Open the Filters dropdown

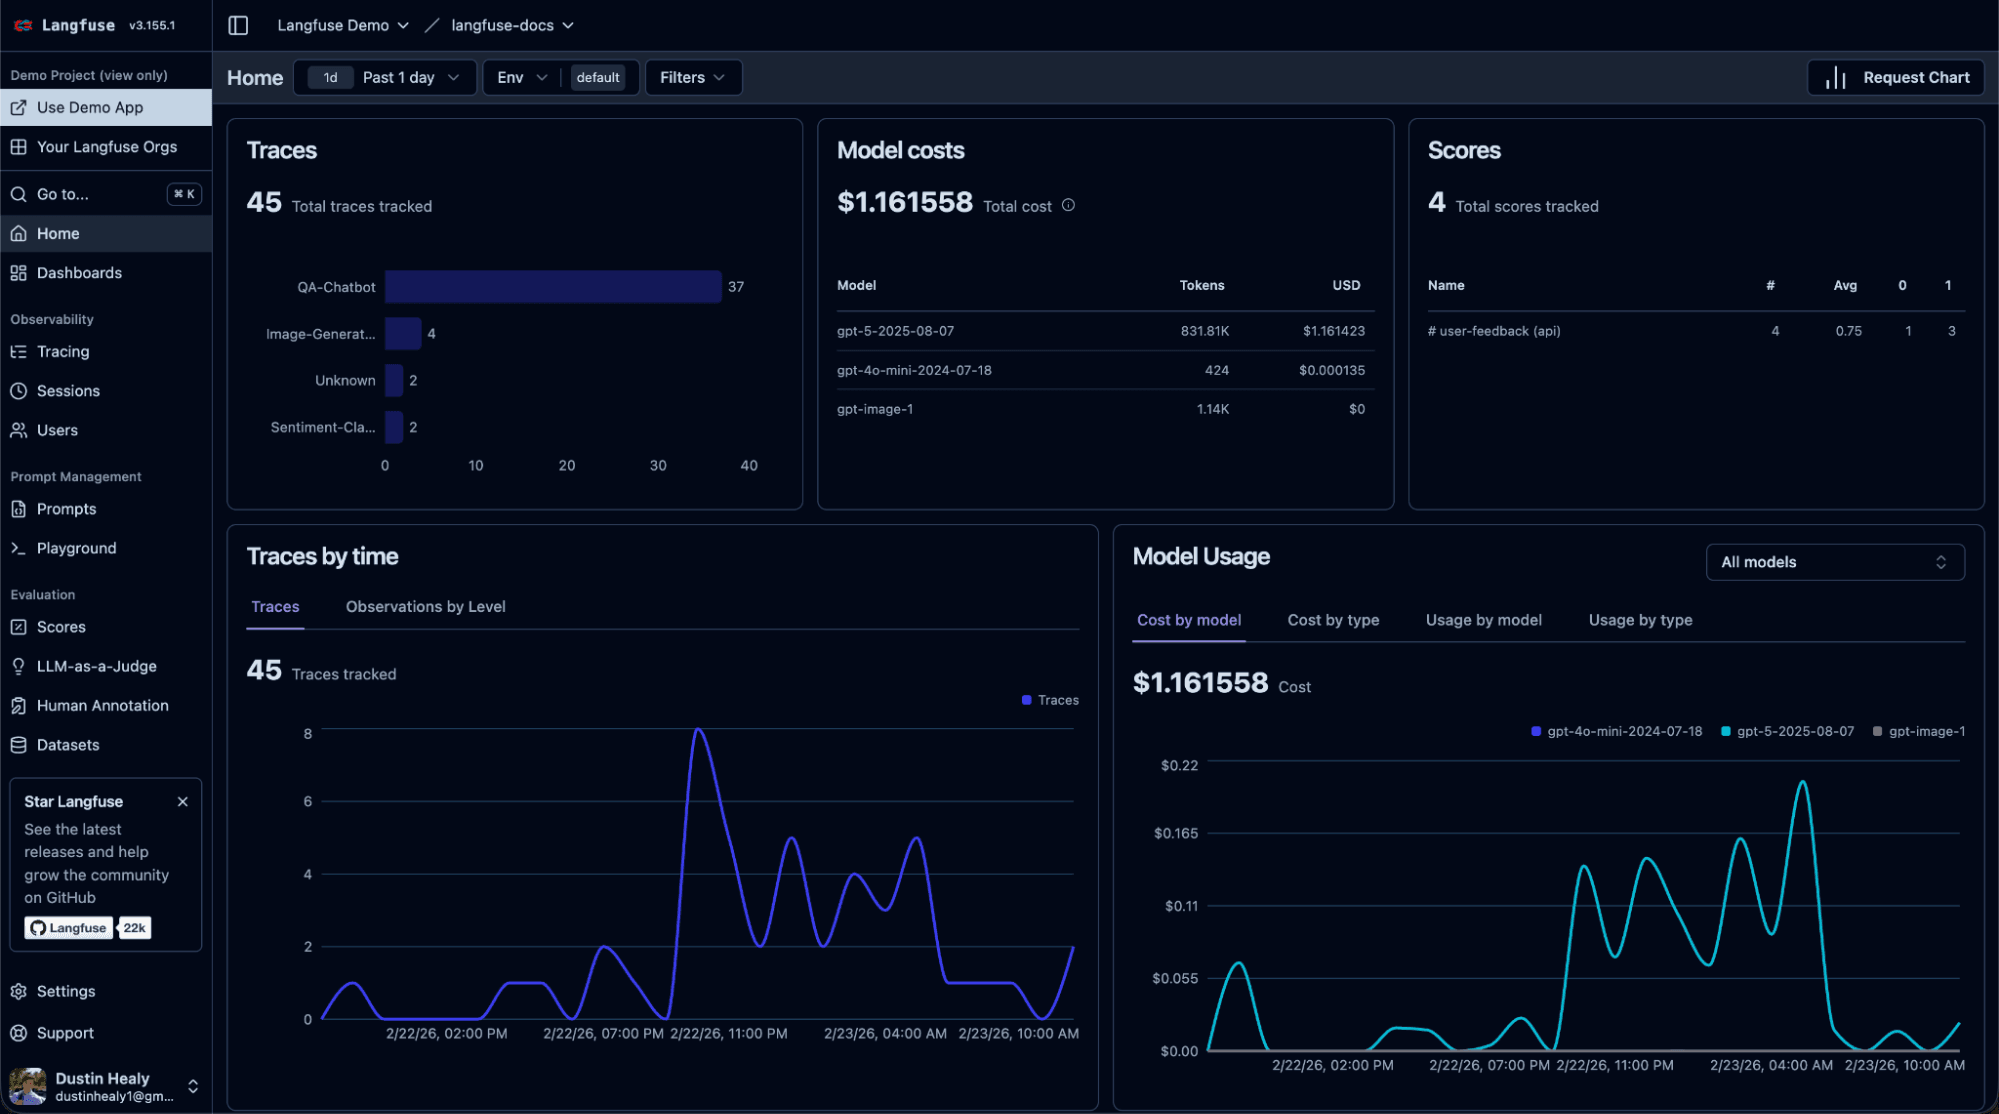(x=692, y=77)
